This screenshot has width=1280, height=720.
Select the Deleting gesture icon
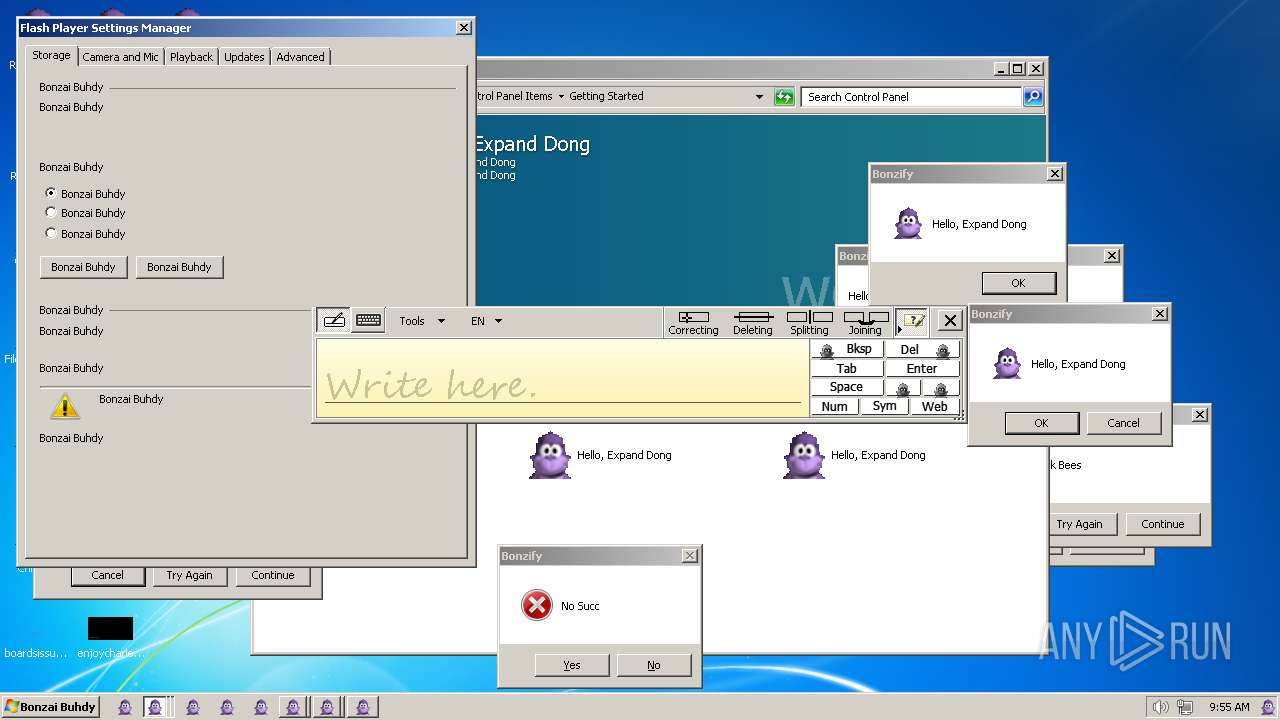coord(752,322)
